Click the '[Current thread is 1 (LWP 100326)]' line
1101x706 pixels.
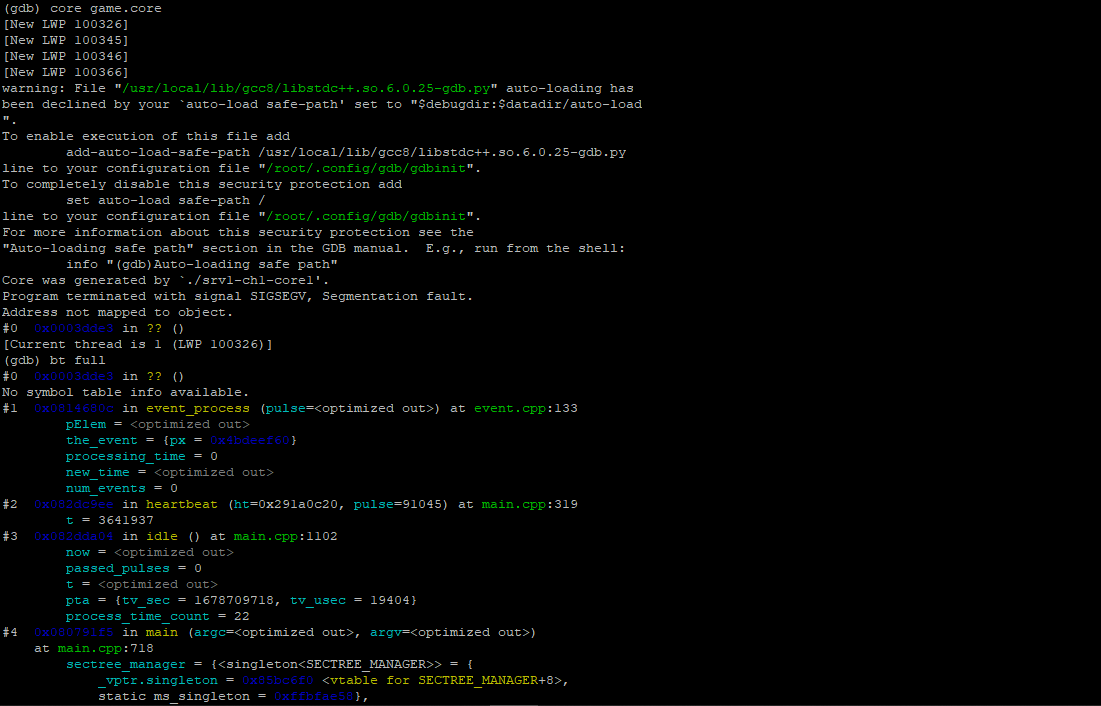coord(138,344)
